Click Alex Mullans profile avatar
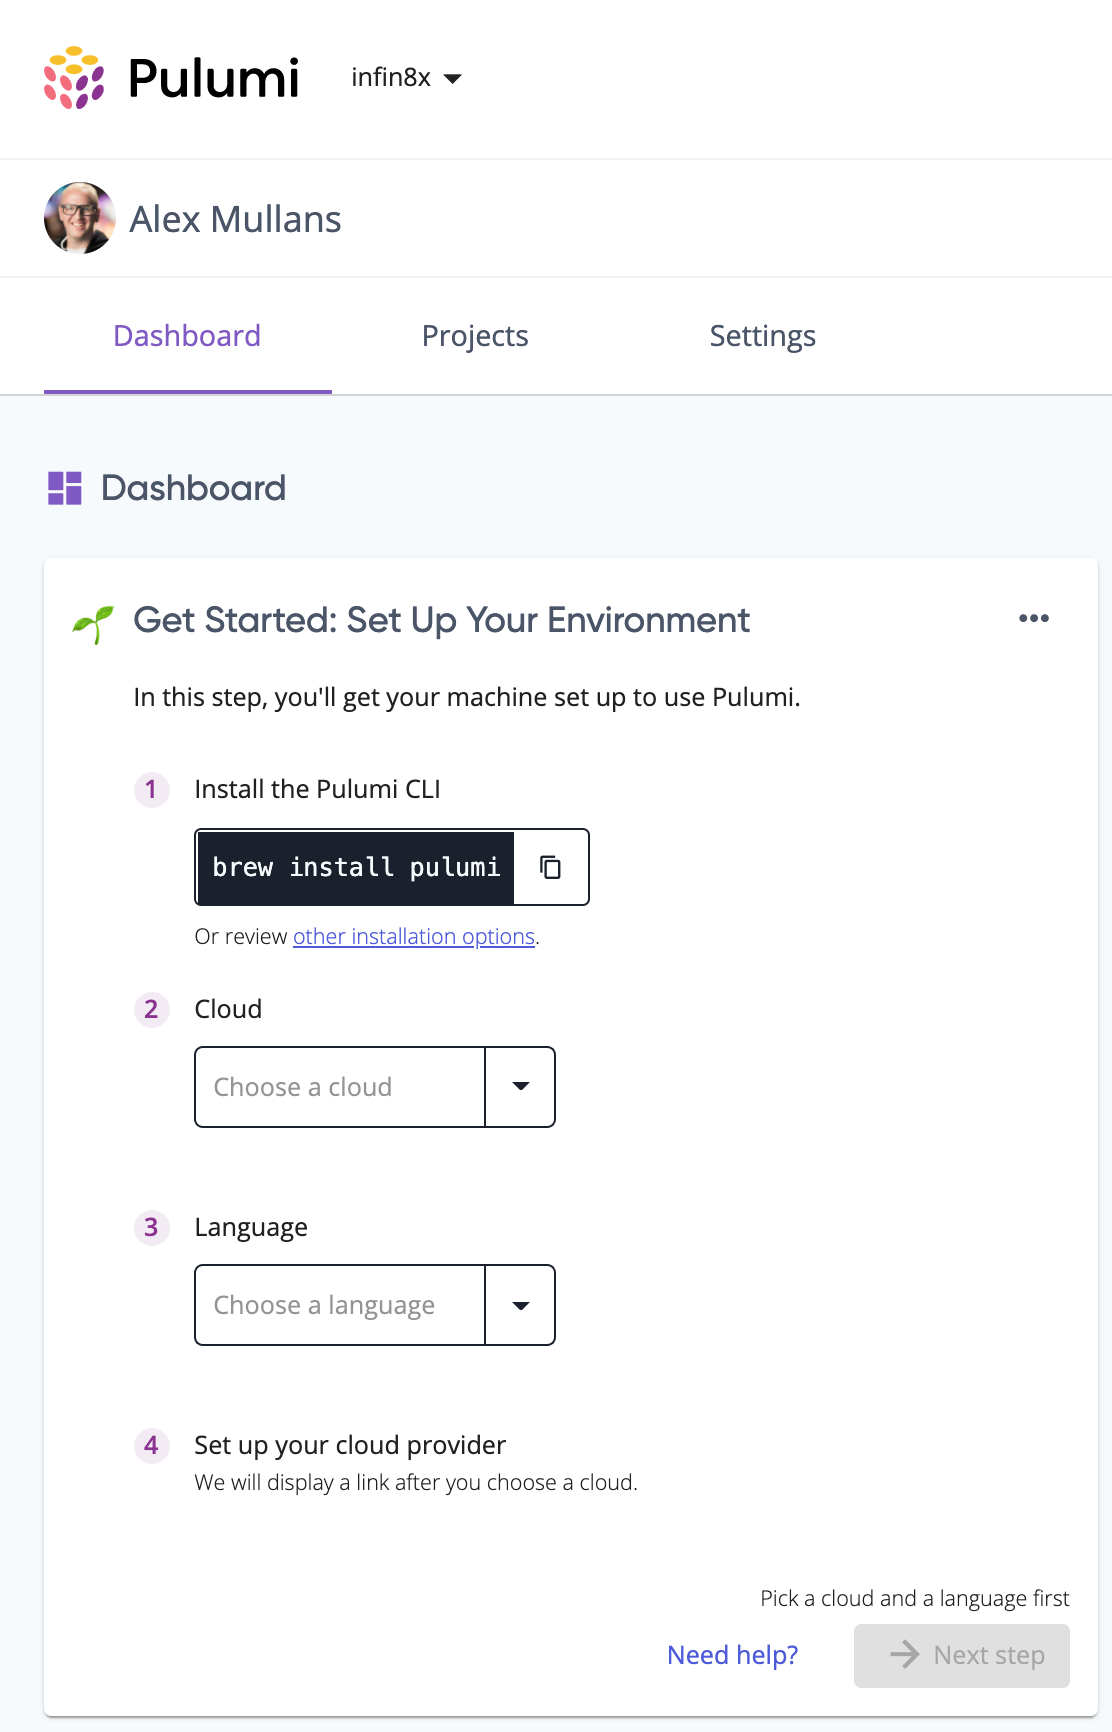This screenshot has height=1732, width=1112. (x=80, y=218)
